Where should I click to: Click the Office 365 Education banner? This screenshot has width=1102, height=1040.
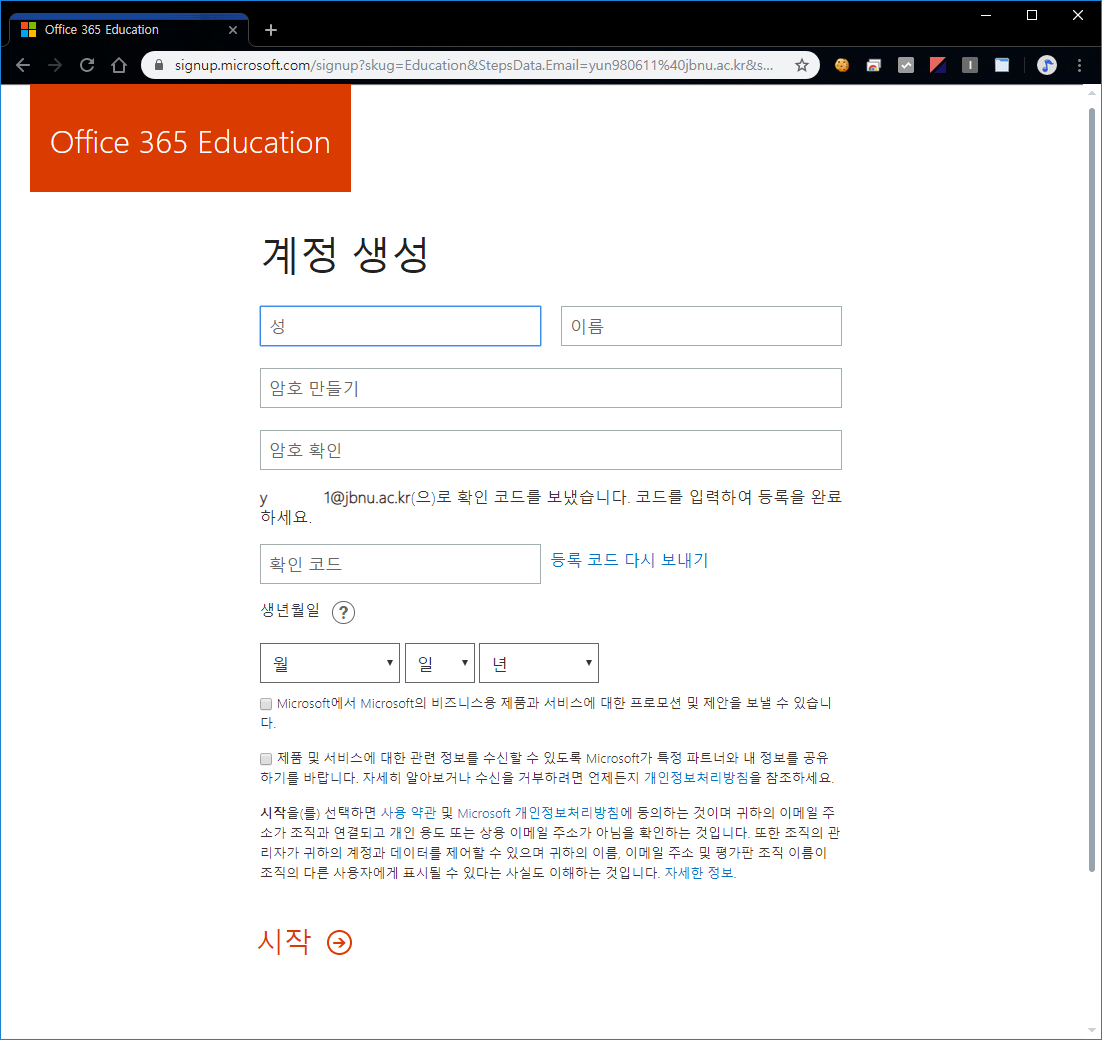190,138
